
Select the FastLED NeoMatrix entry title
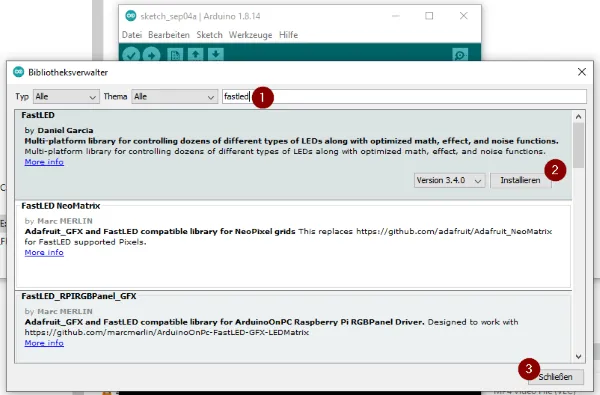coord(60,206)
